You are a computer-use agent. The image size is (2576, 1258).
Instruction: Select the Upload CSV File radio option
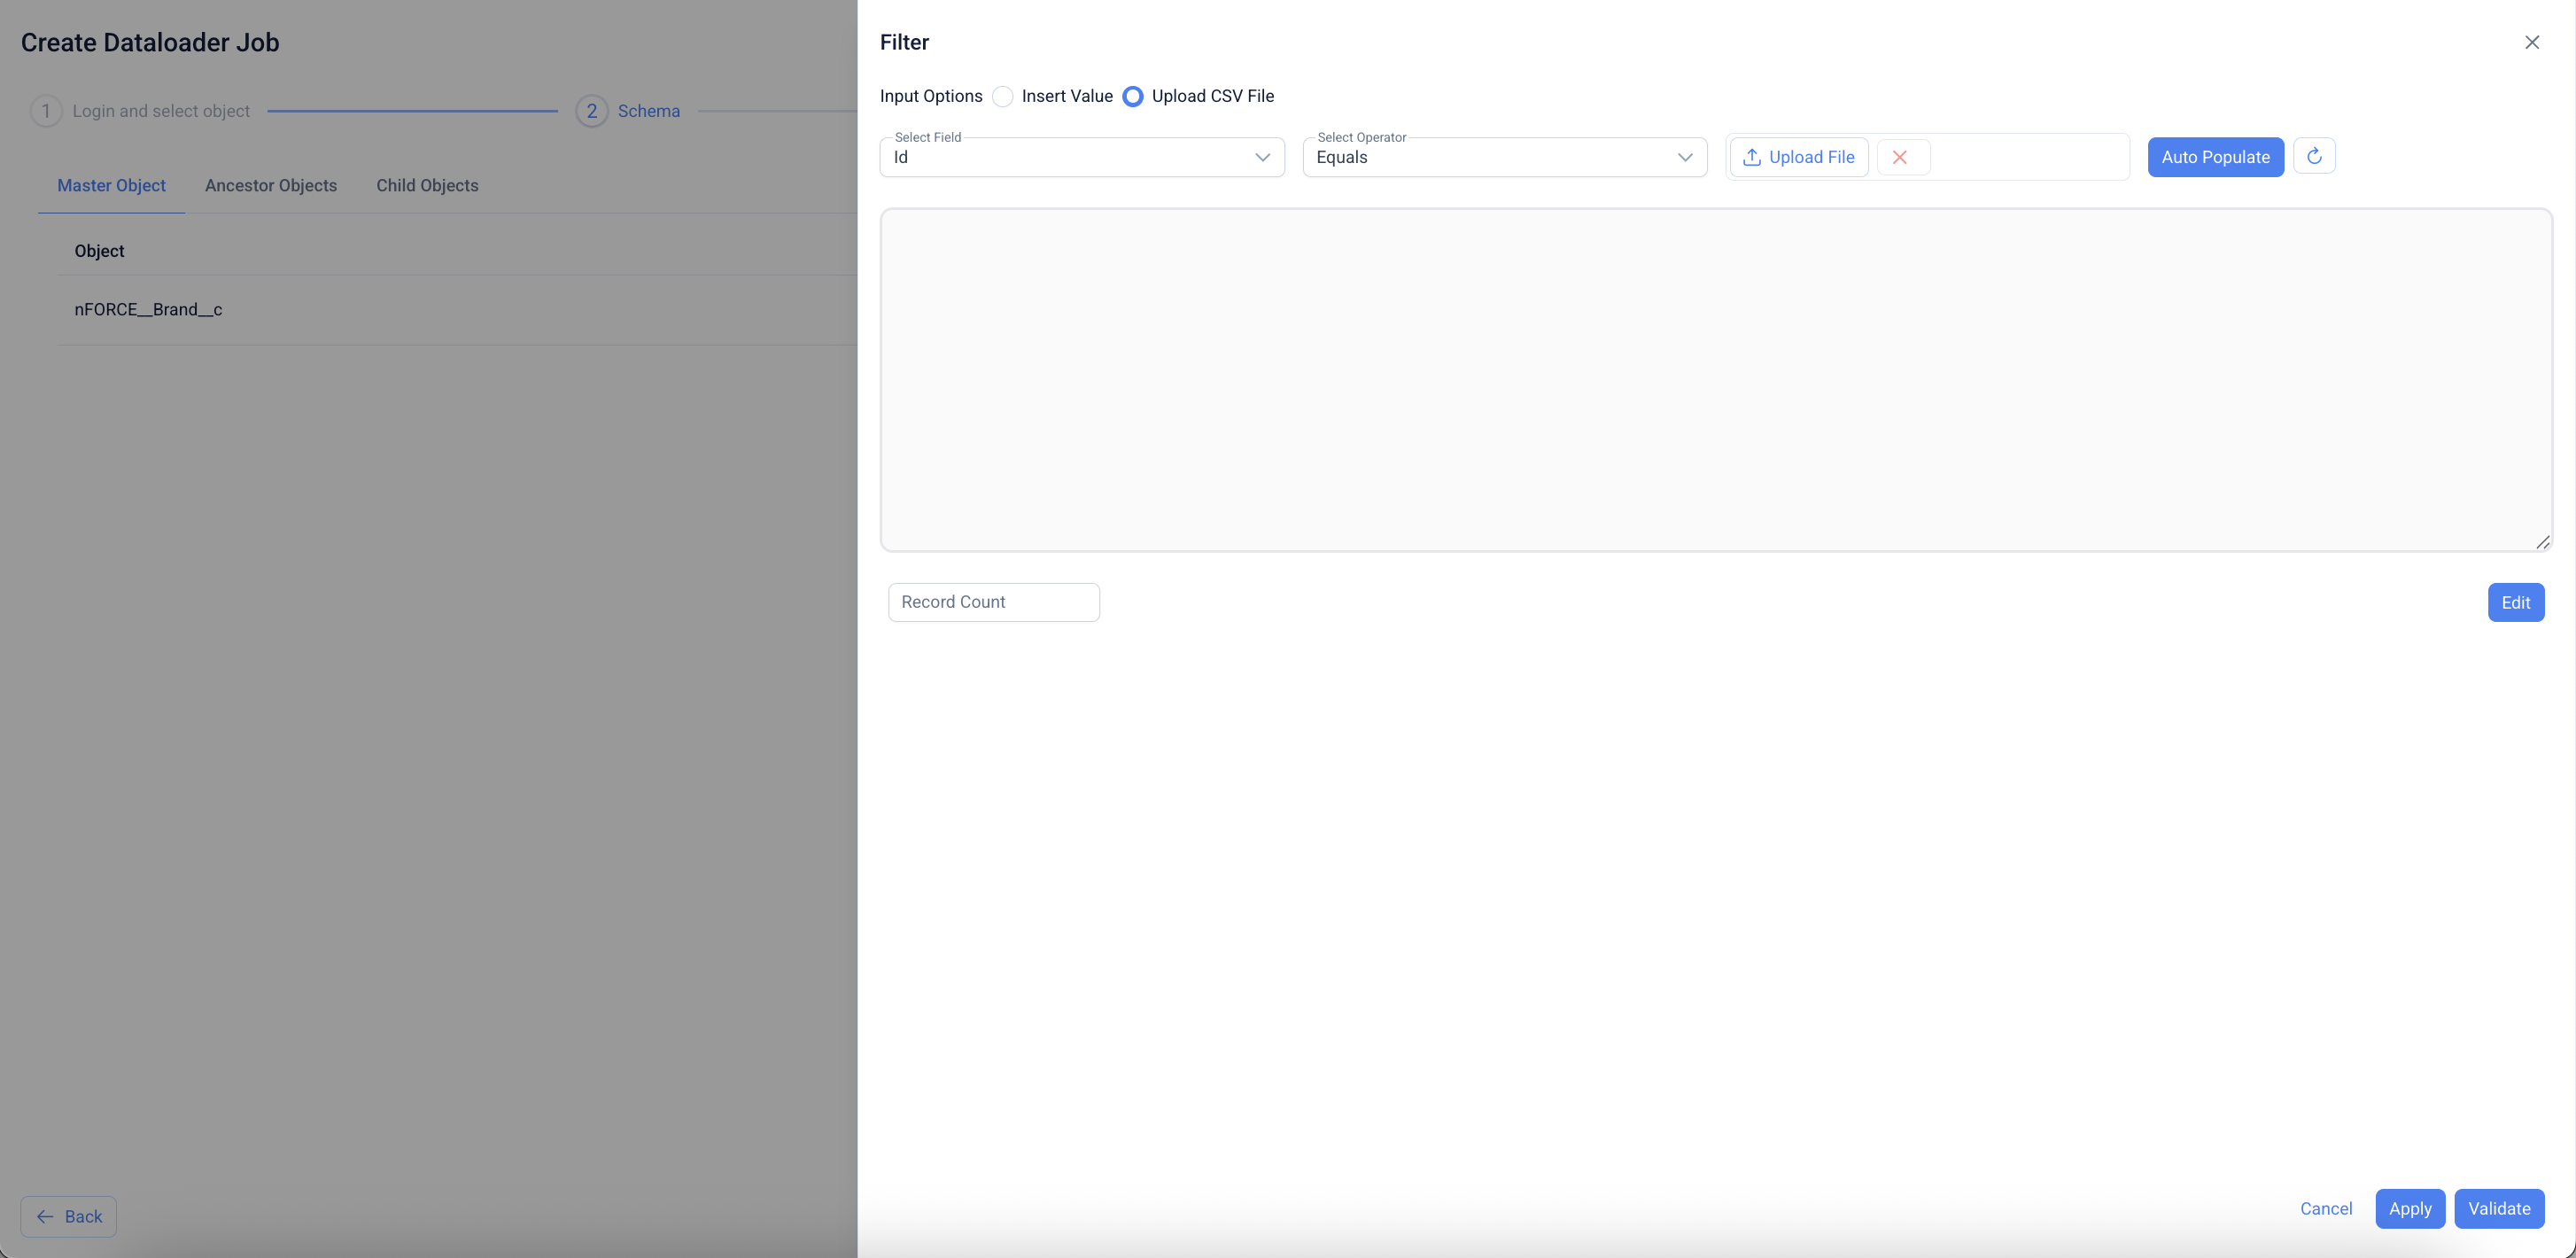click(1133, 96)
